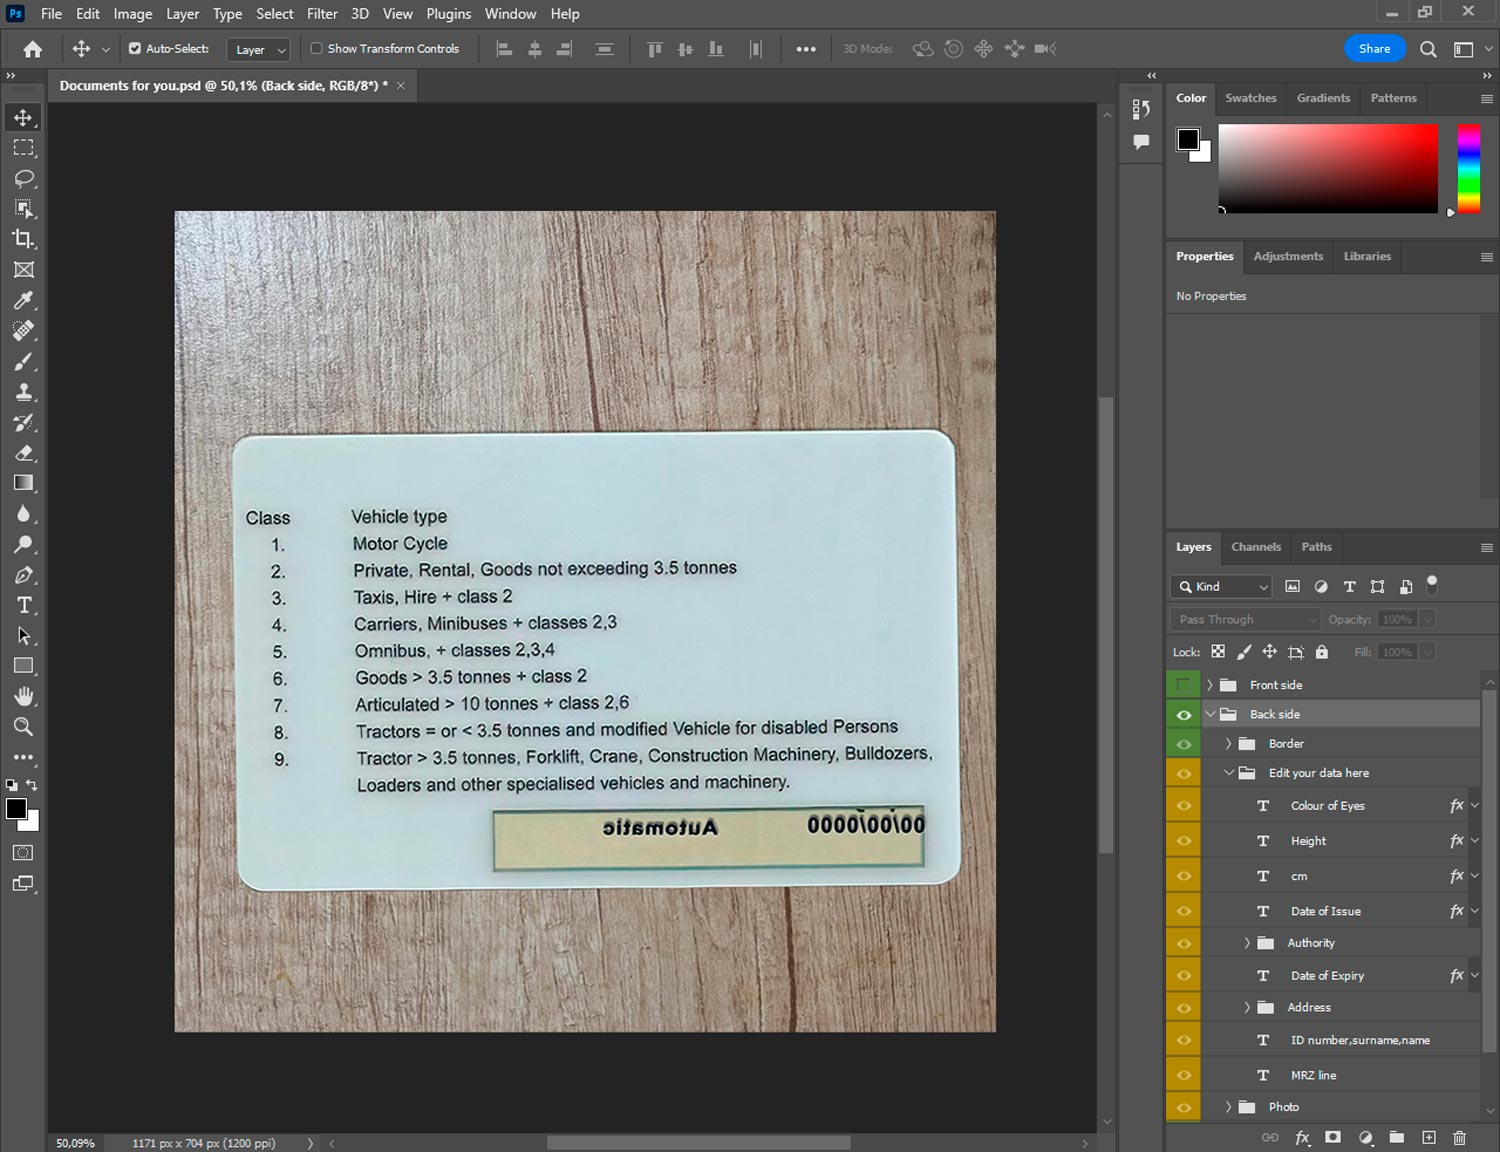Screen dimensions: 1500x1152
Task: Show the Front side layer group
Action: click(1183, 685)
